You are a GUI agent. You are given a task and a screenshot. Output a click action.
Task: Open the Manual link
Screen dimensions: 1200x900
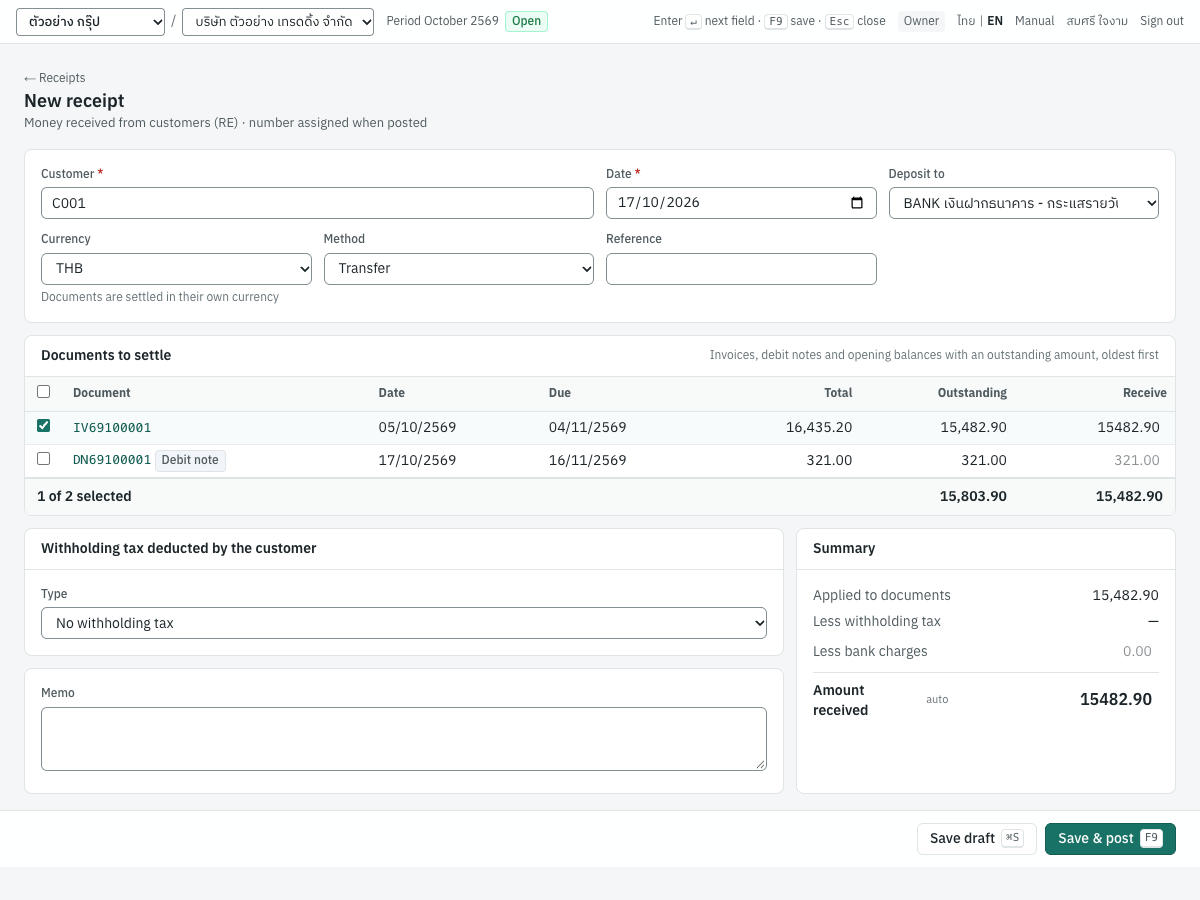(1035, 21)
